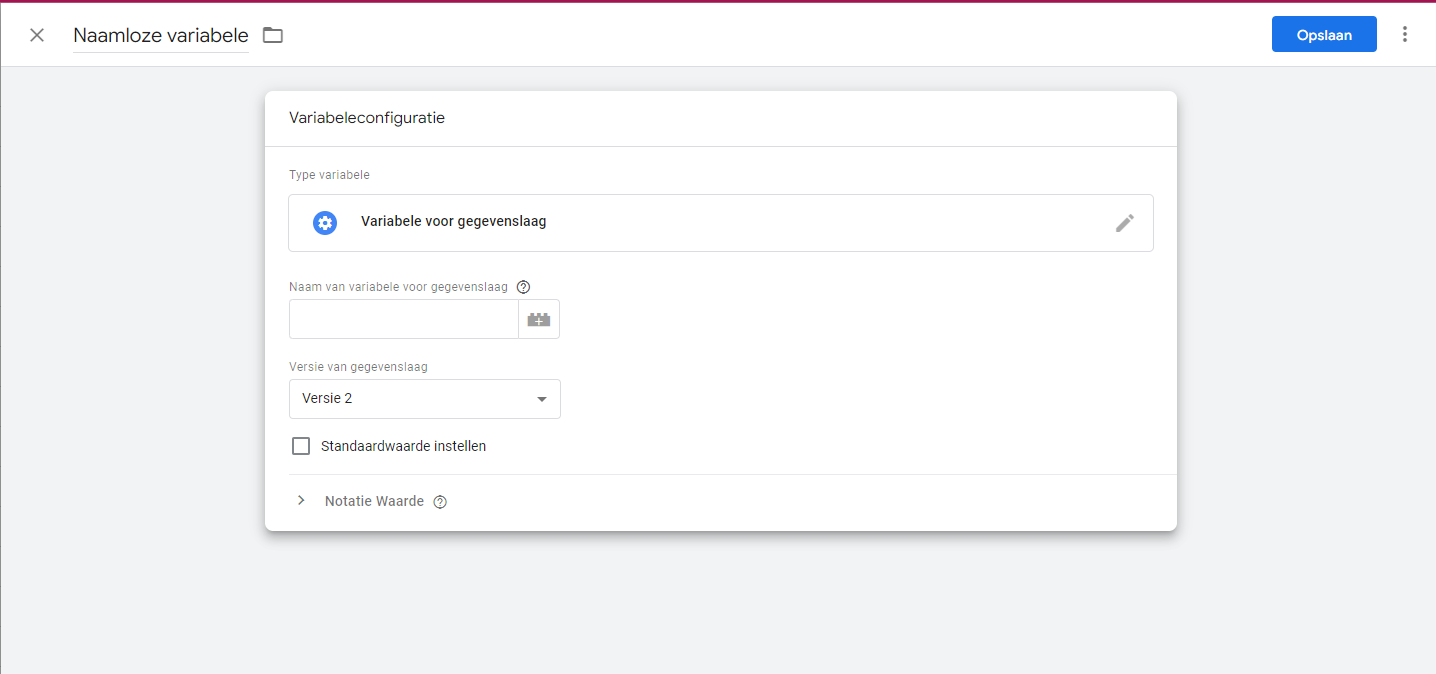Click the blue gear icon for Variabele voor gegevenslaag
1436x674 pixels.
(325, 223)
